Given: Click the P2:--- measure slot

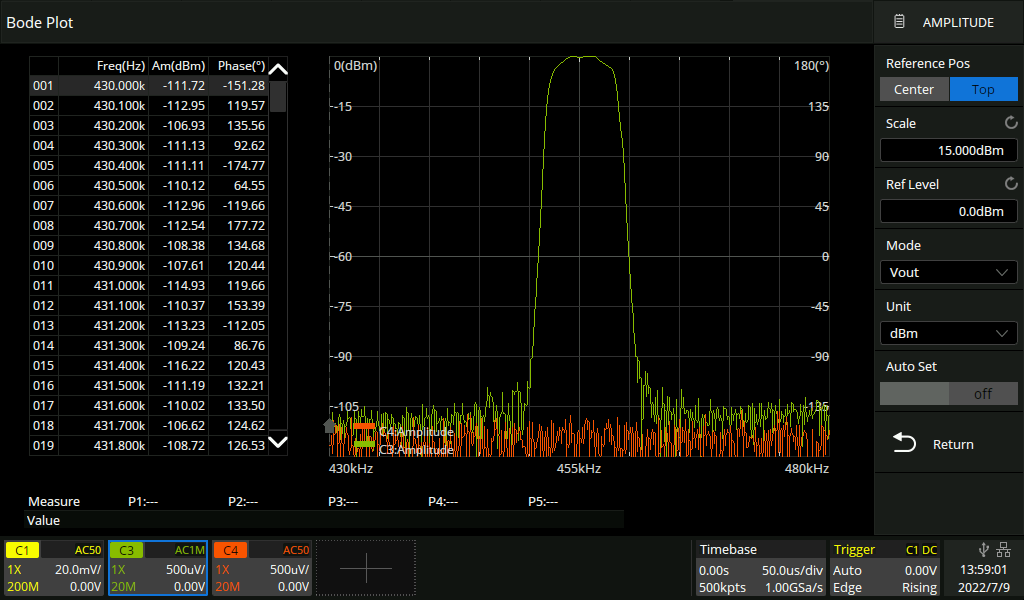Looking at the screenshot, I should click(243, 501).
